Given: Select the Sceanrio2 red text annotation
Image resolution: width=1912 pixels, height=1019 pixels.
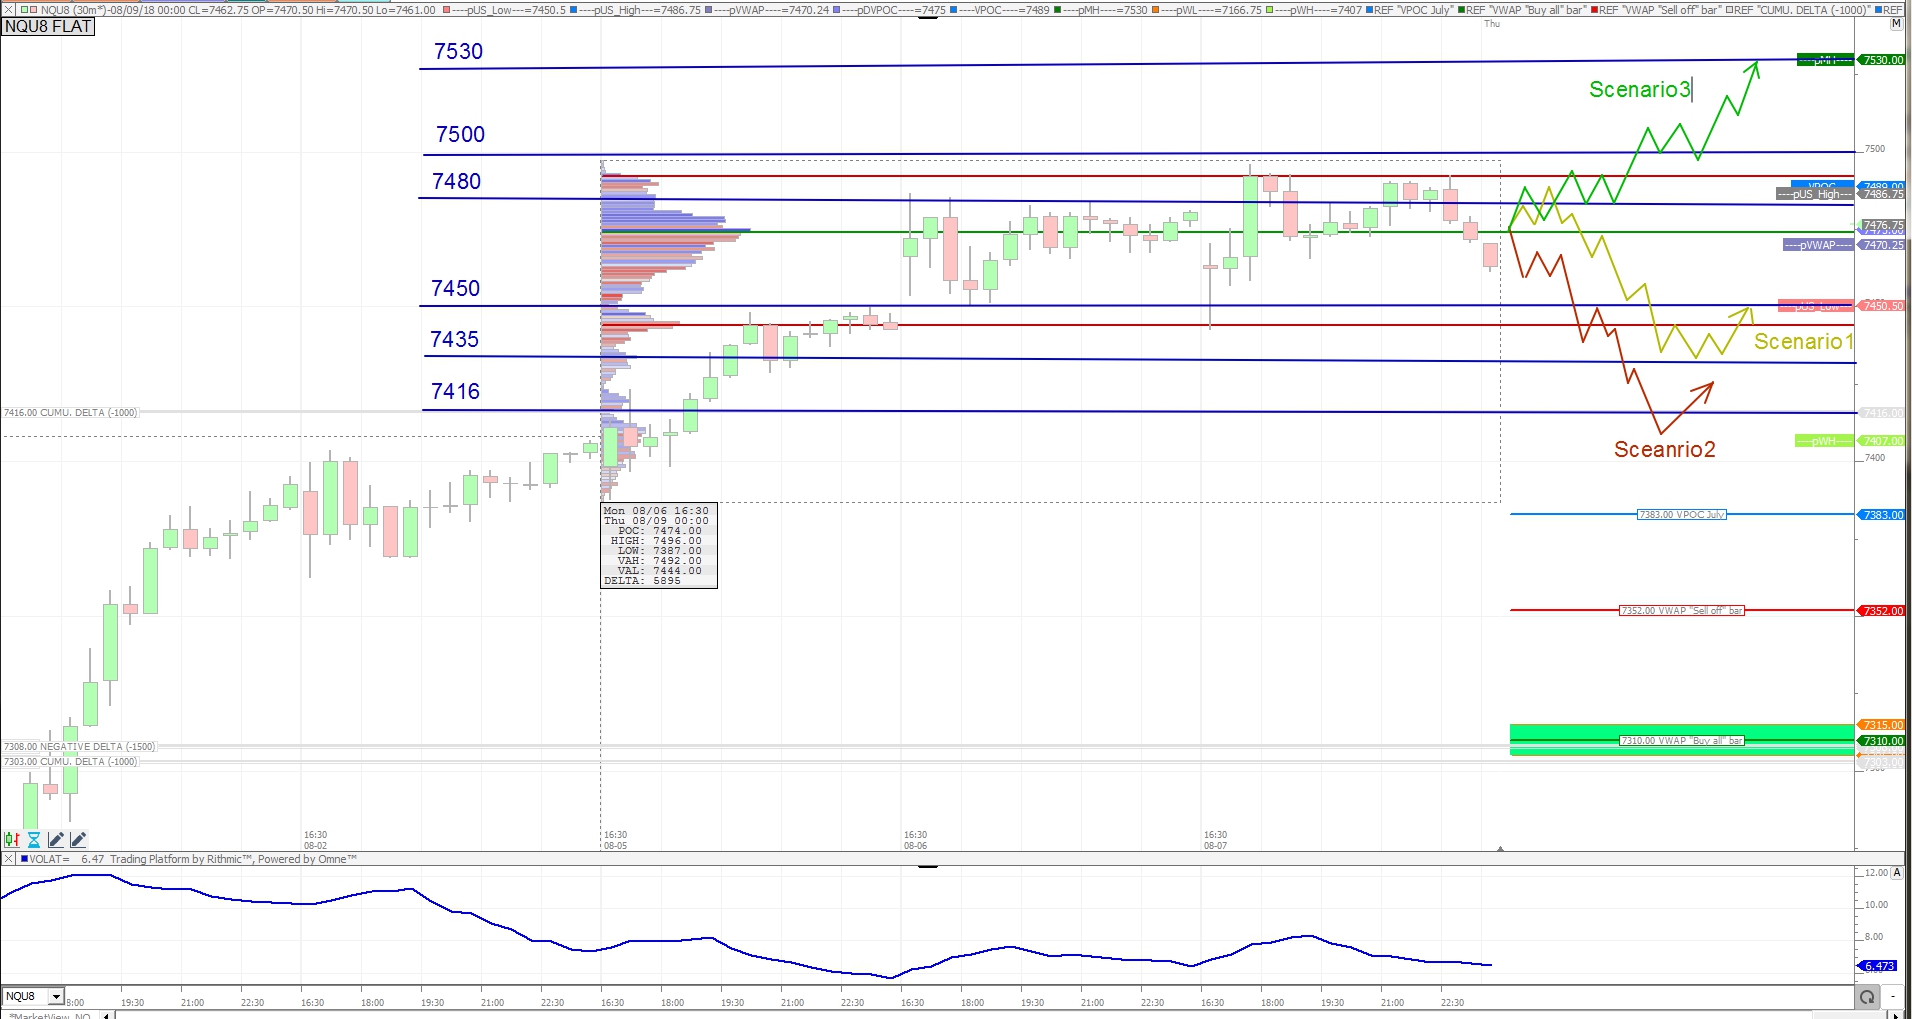Looking at the screenshot, I should tap(1665, 450).
